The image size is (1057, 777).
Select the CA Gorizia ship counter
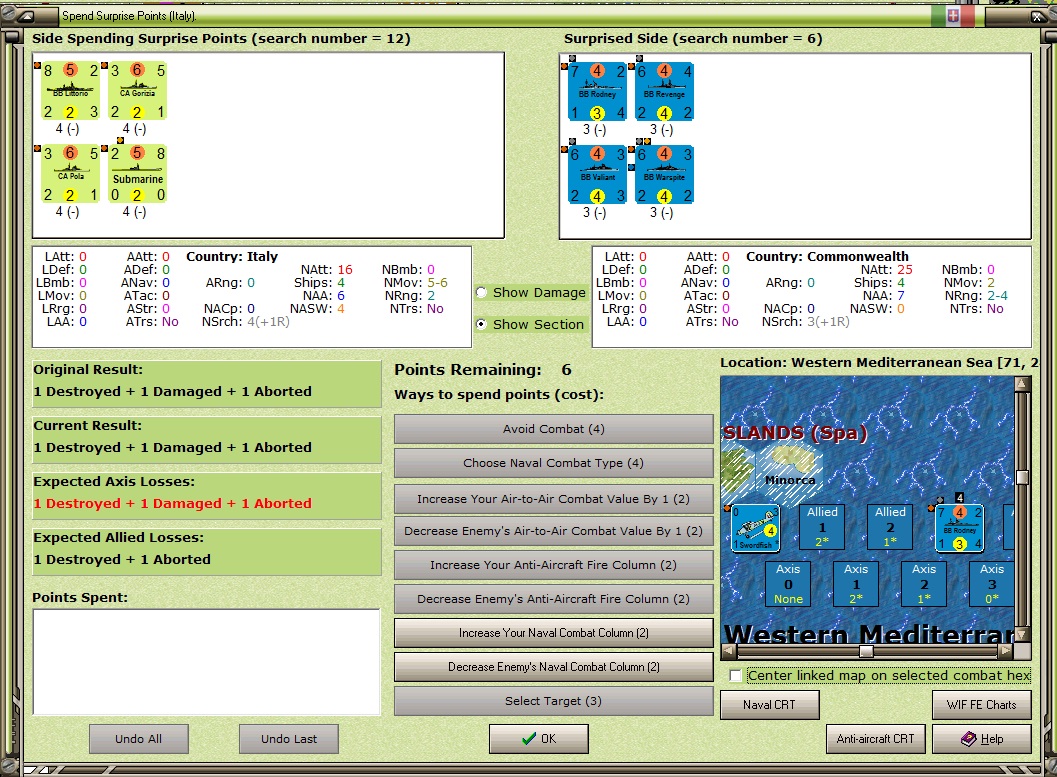click(x=138, y=91)
